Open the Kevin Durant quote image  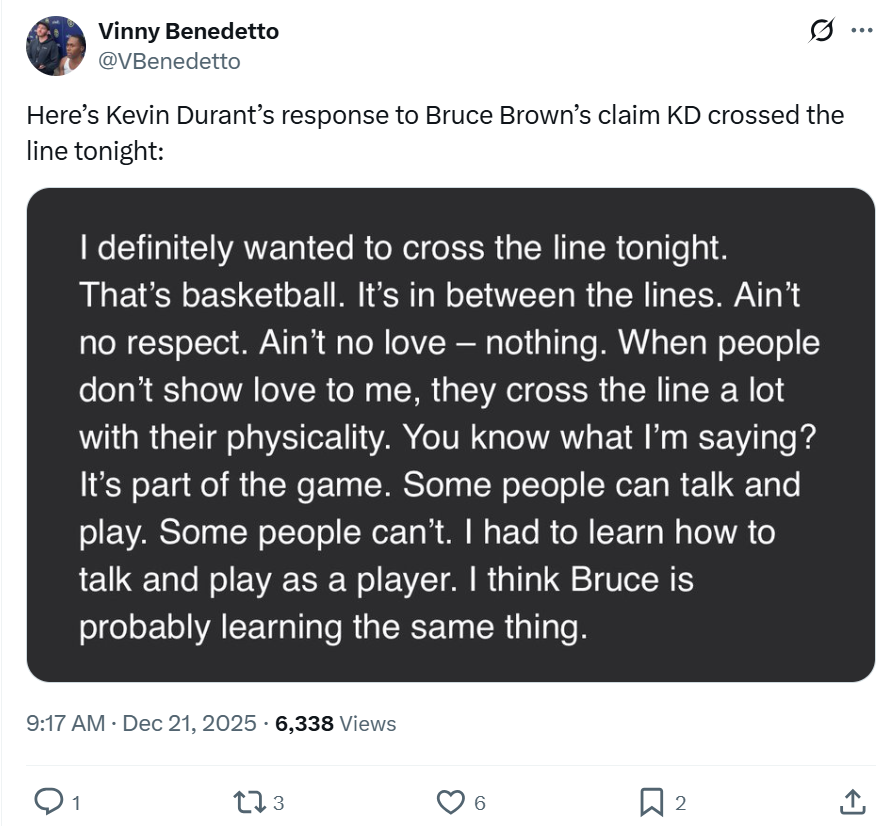450,435
